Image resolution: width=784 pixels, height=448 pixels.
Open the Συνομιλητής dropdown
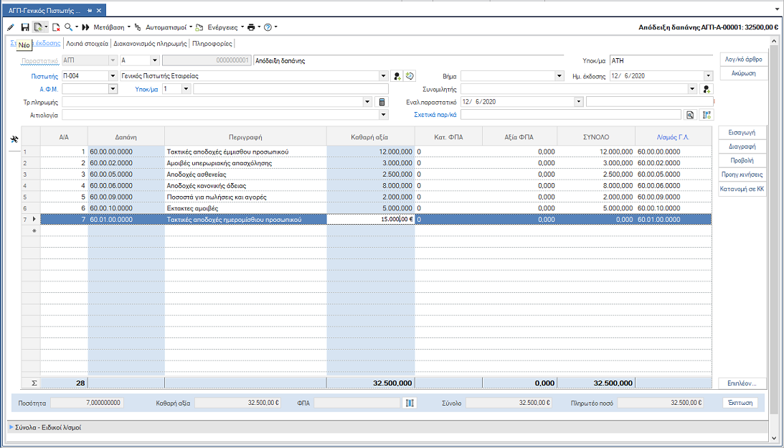(692, 89)
